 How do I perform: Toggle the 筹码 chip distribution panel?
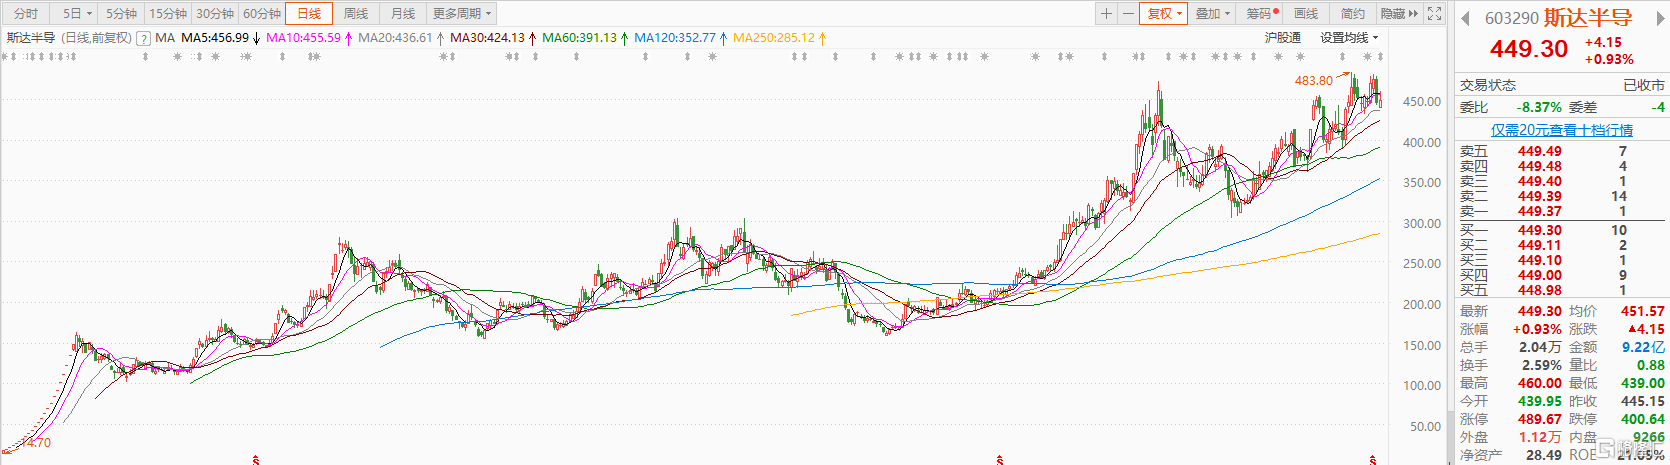point(1262,14)
